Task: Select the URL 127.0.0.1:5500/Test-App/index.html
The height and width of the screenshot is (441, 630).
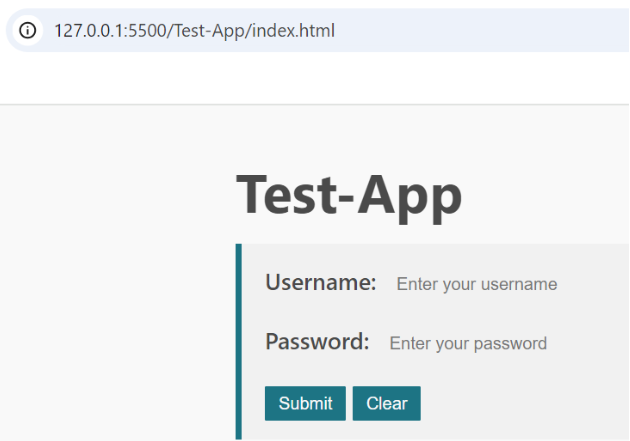Action: pos(194,31)
